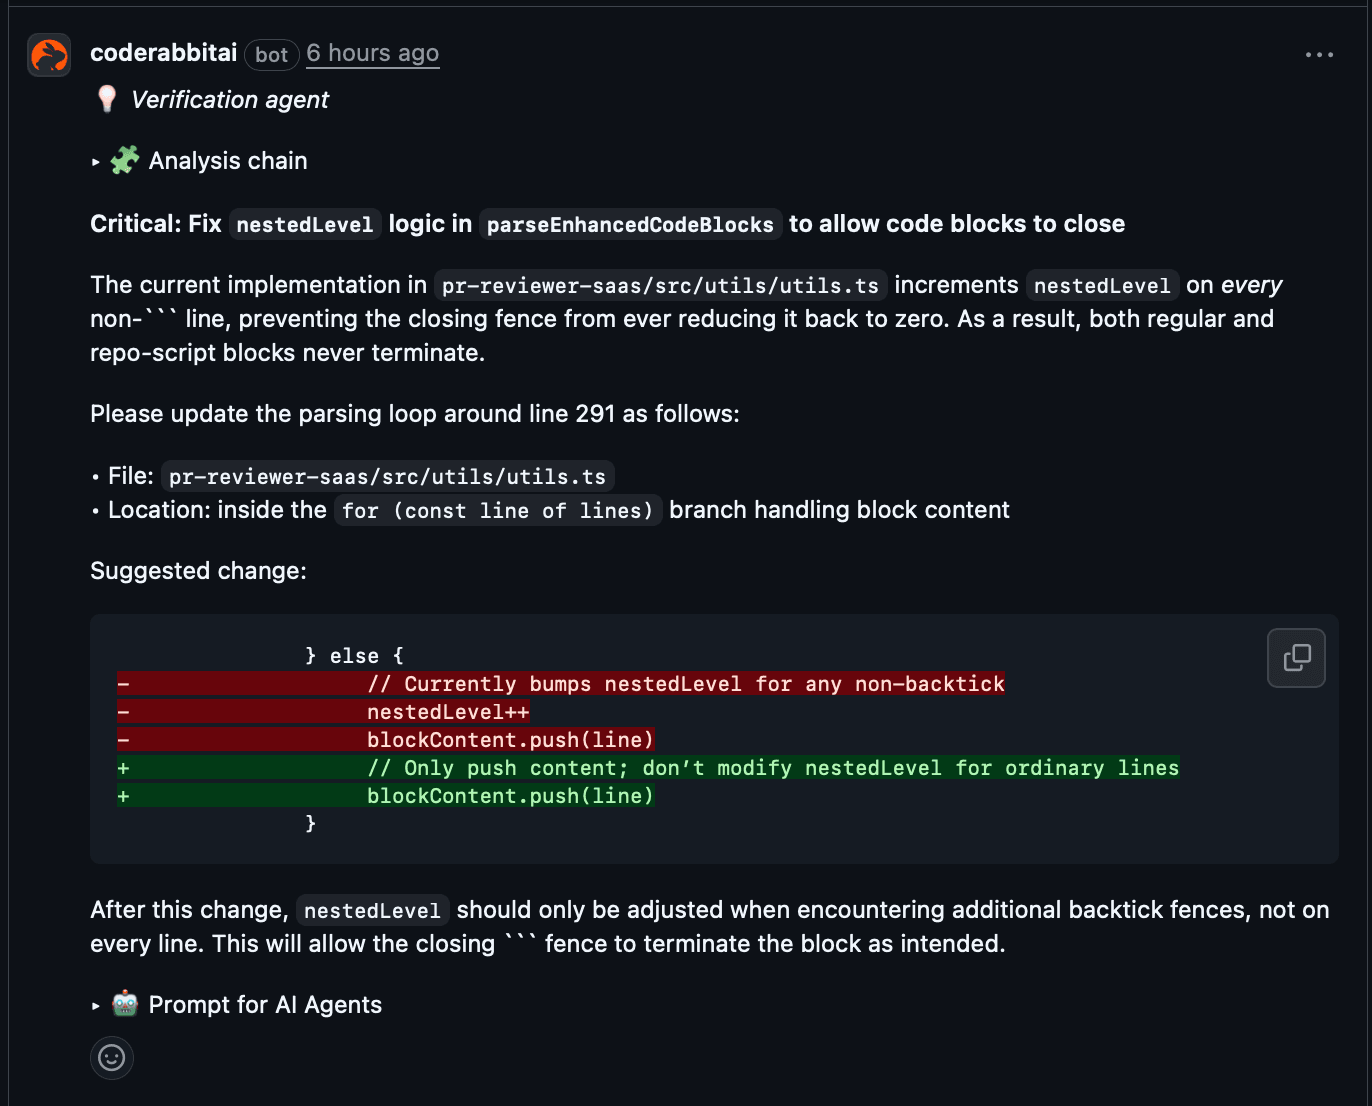Image resolution: width=1372 pixels, height=1106 pixels.
Task: Click the lightbulb Verification agent icon
Action: 107,99
